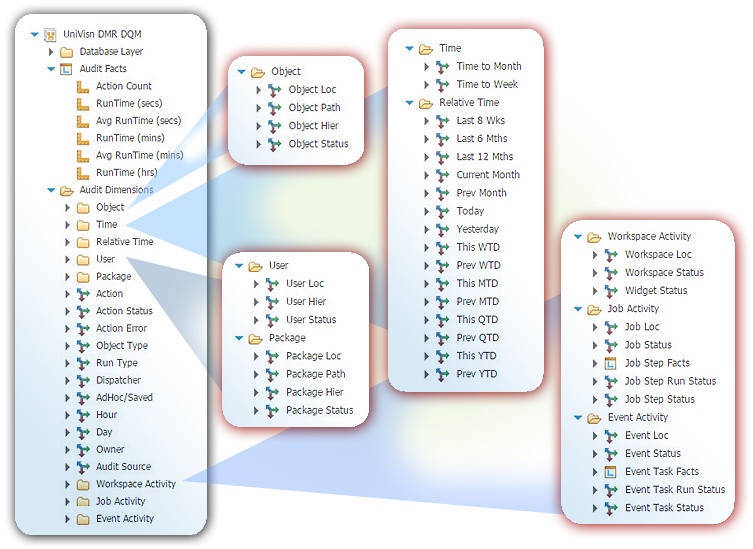Click the Time to Month dimension icon
Screen dimensions: 753x549
[442, 67]
